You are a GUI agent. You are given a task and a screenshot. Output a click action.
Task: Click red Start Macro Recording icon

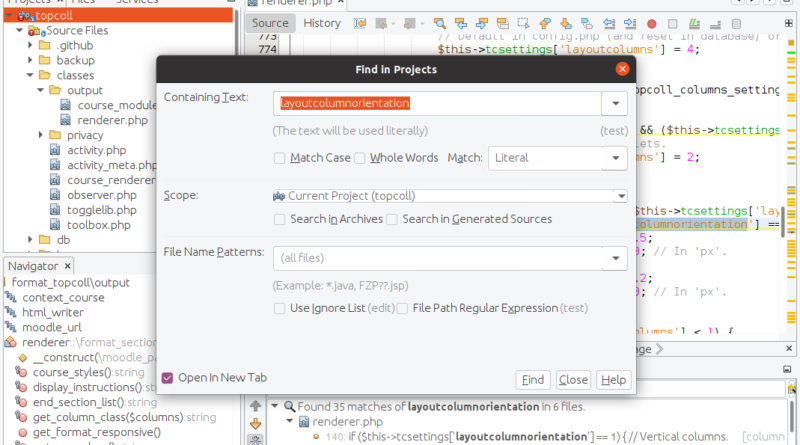[x=652, y=24]
